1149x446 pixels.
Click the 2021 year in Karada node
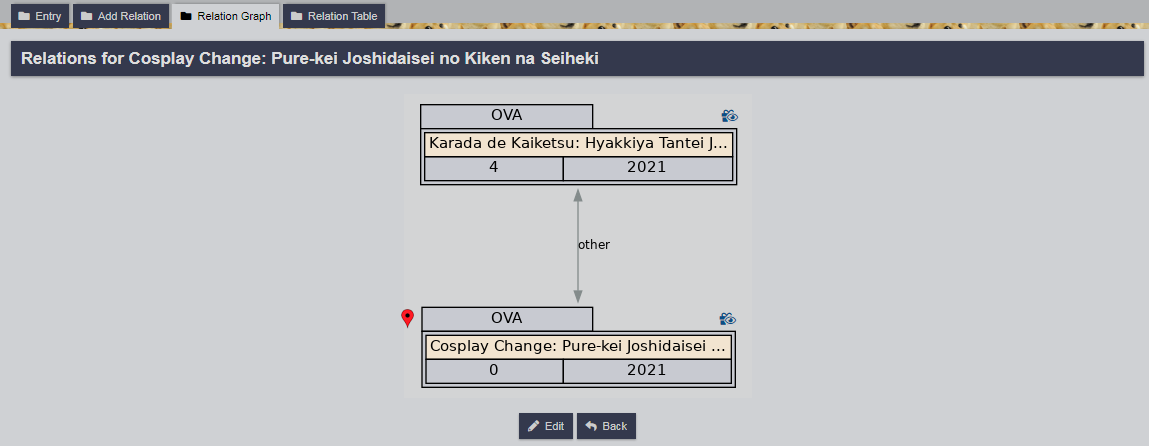(x=646, y=168)
